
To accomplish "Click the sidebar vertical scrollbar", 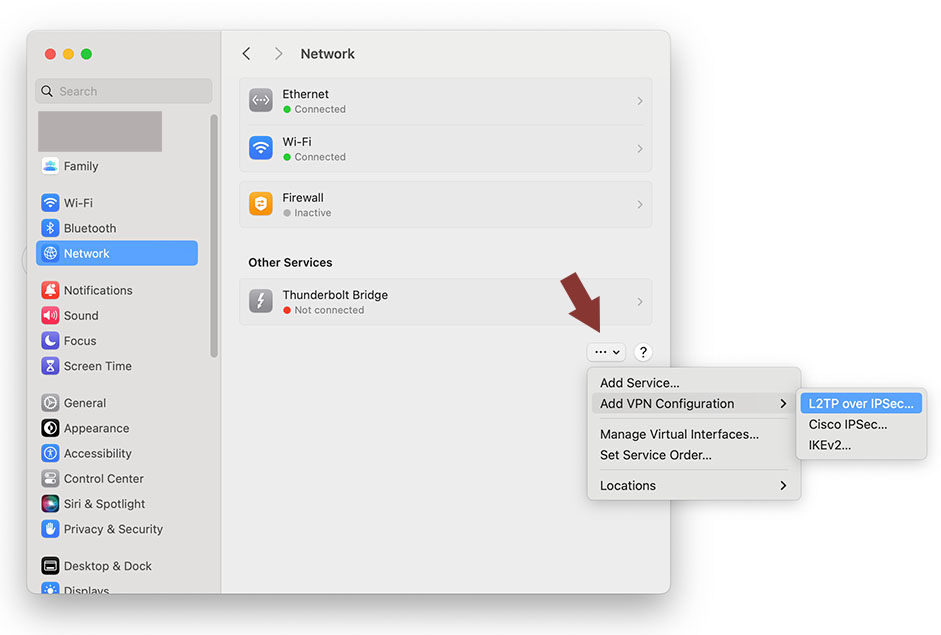I will coord(214,235).
